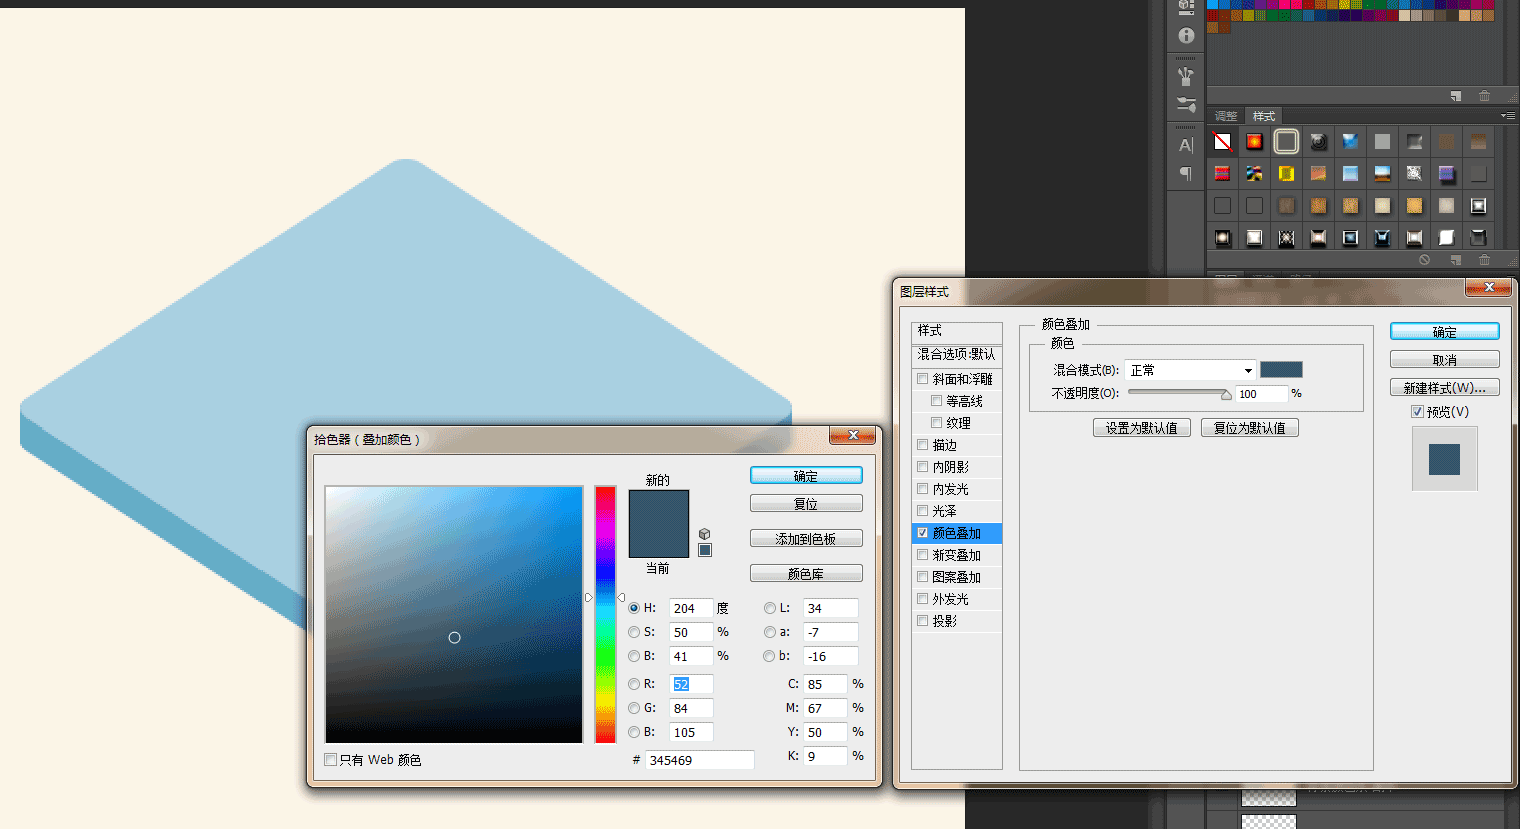Apply the highlighted outlined square style preset
This screenshot has height=829, width=1520.
coord(1286,142)
